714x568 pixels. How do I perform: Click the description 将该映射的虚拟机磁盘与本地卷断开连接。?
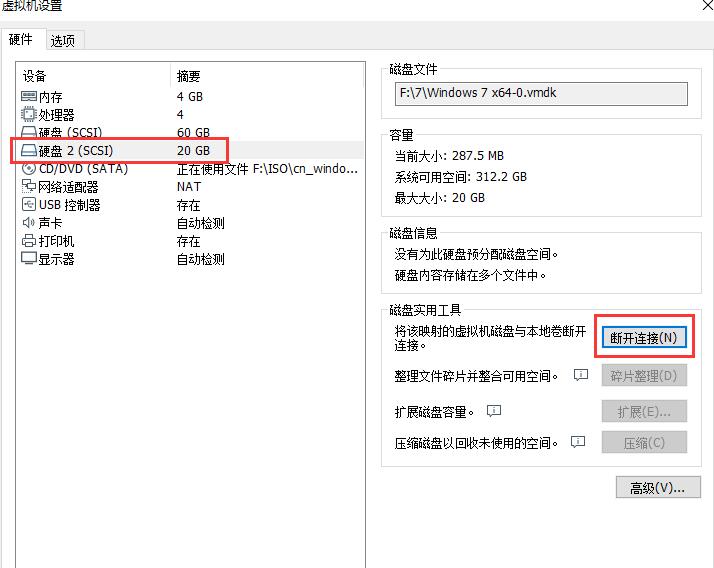[490, 338]
